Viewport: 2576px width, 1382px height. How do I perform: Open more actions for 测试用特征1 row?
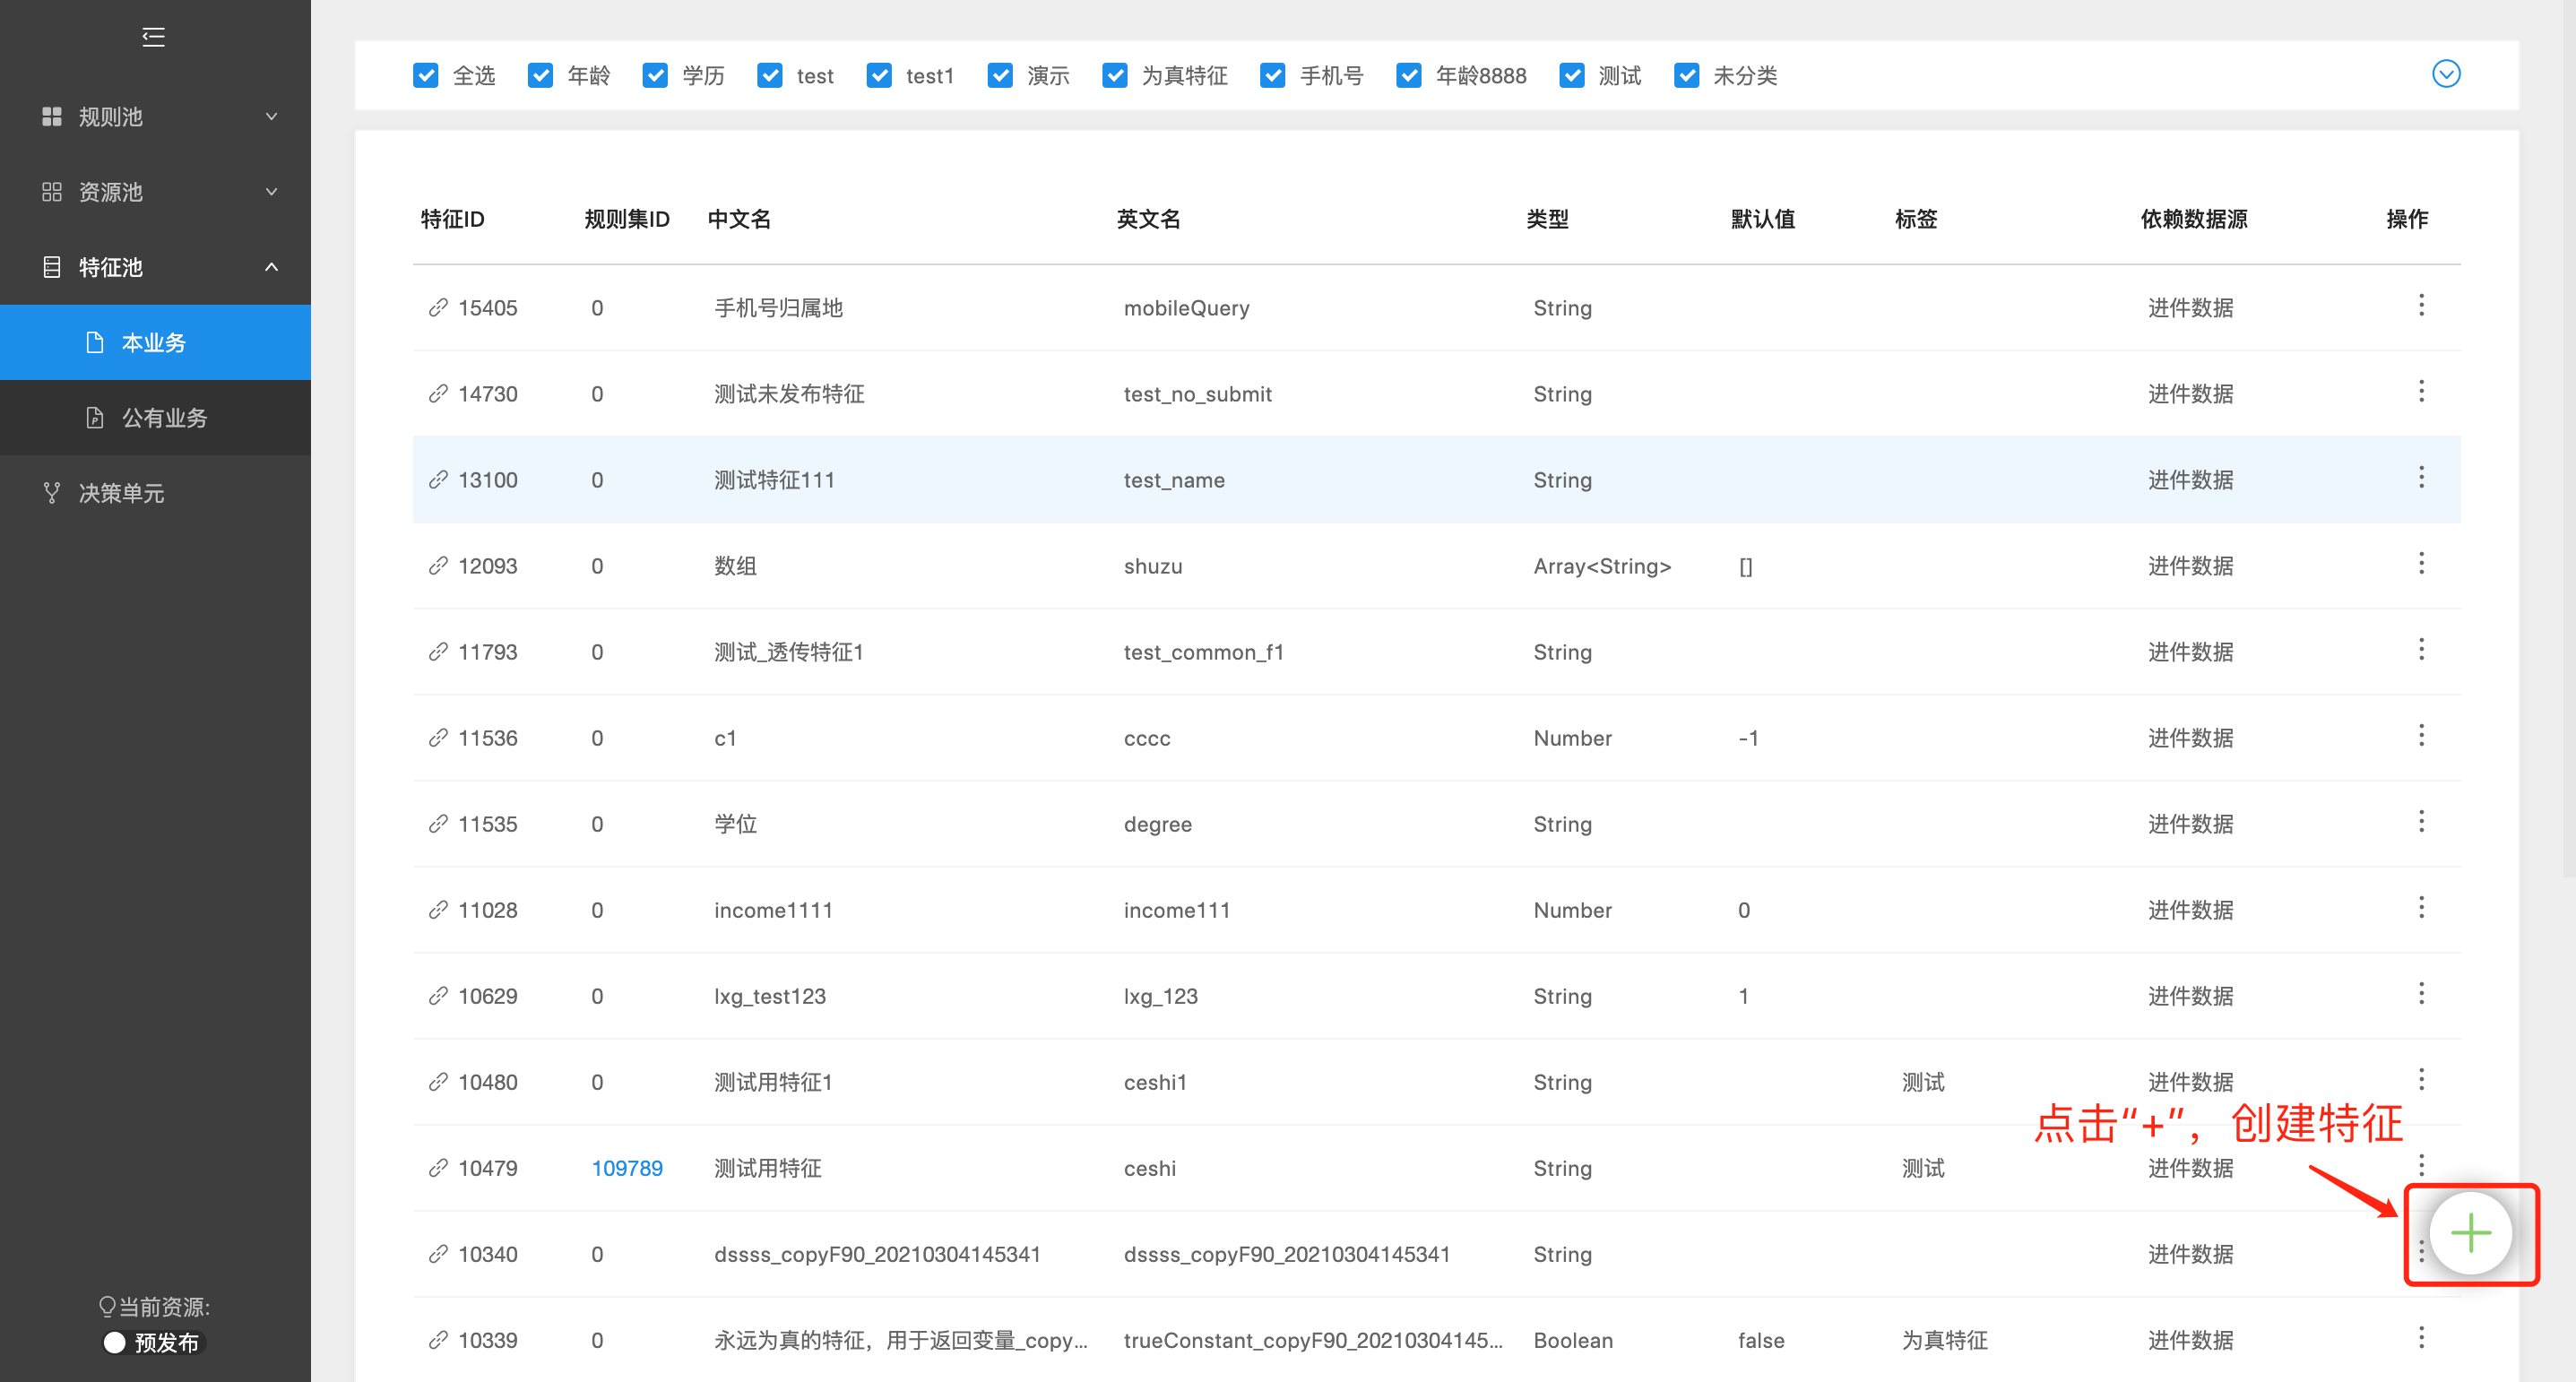[2421, 1079]
